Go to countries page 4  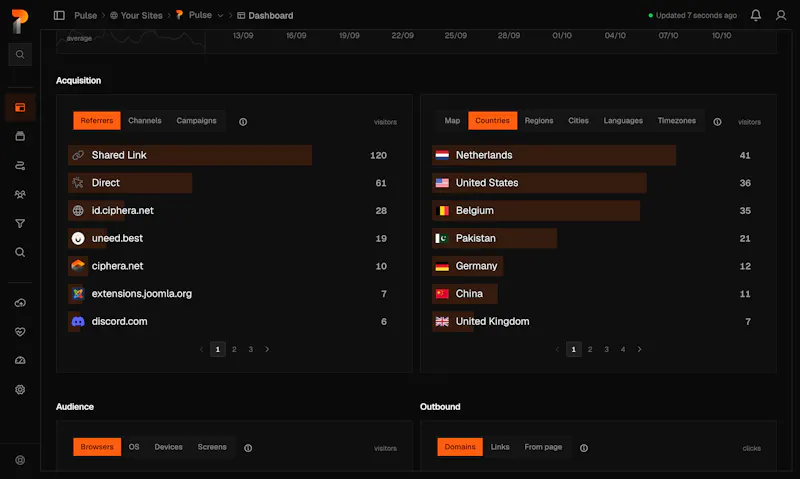click(x=623, y=349)
